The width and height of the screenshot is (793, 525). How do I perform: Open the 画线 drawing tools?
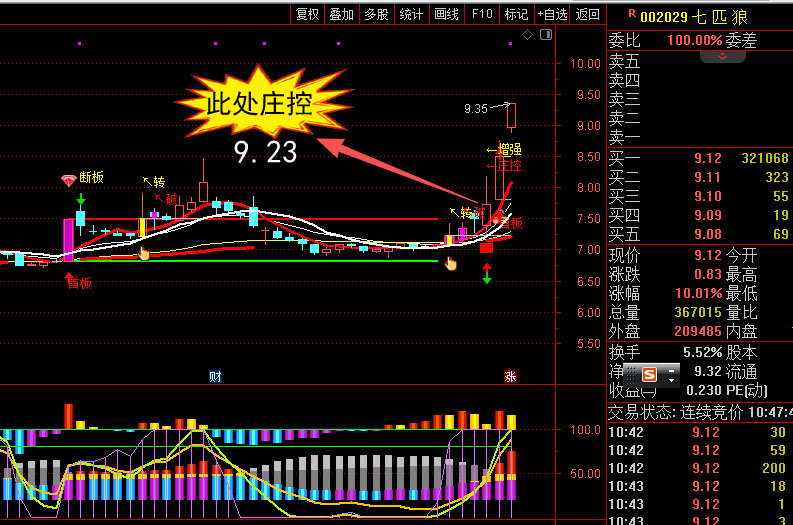446,14
